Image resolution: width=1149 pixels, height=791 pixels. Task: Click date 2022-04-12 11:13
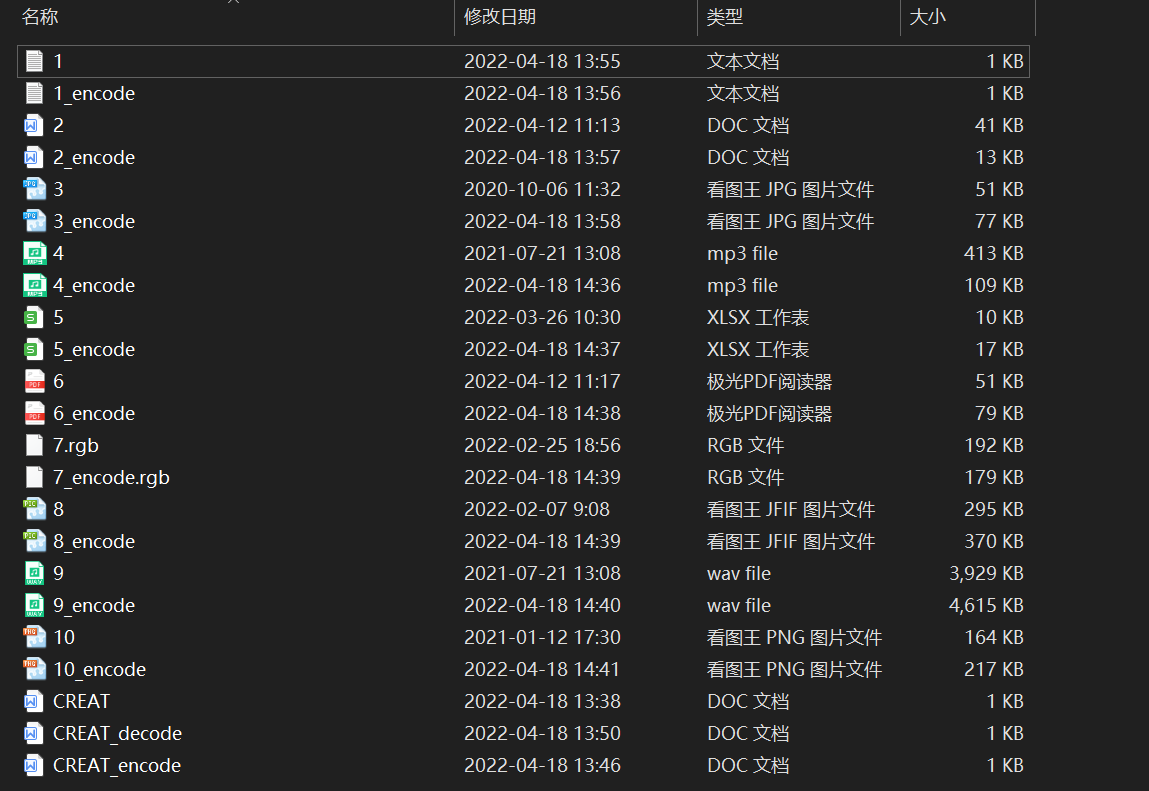pos(542,125)
